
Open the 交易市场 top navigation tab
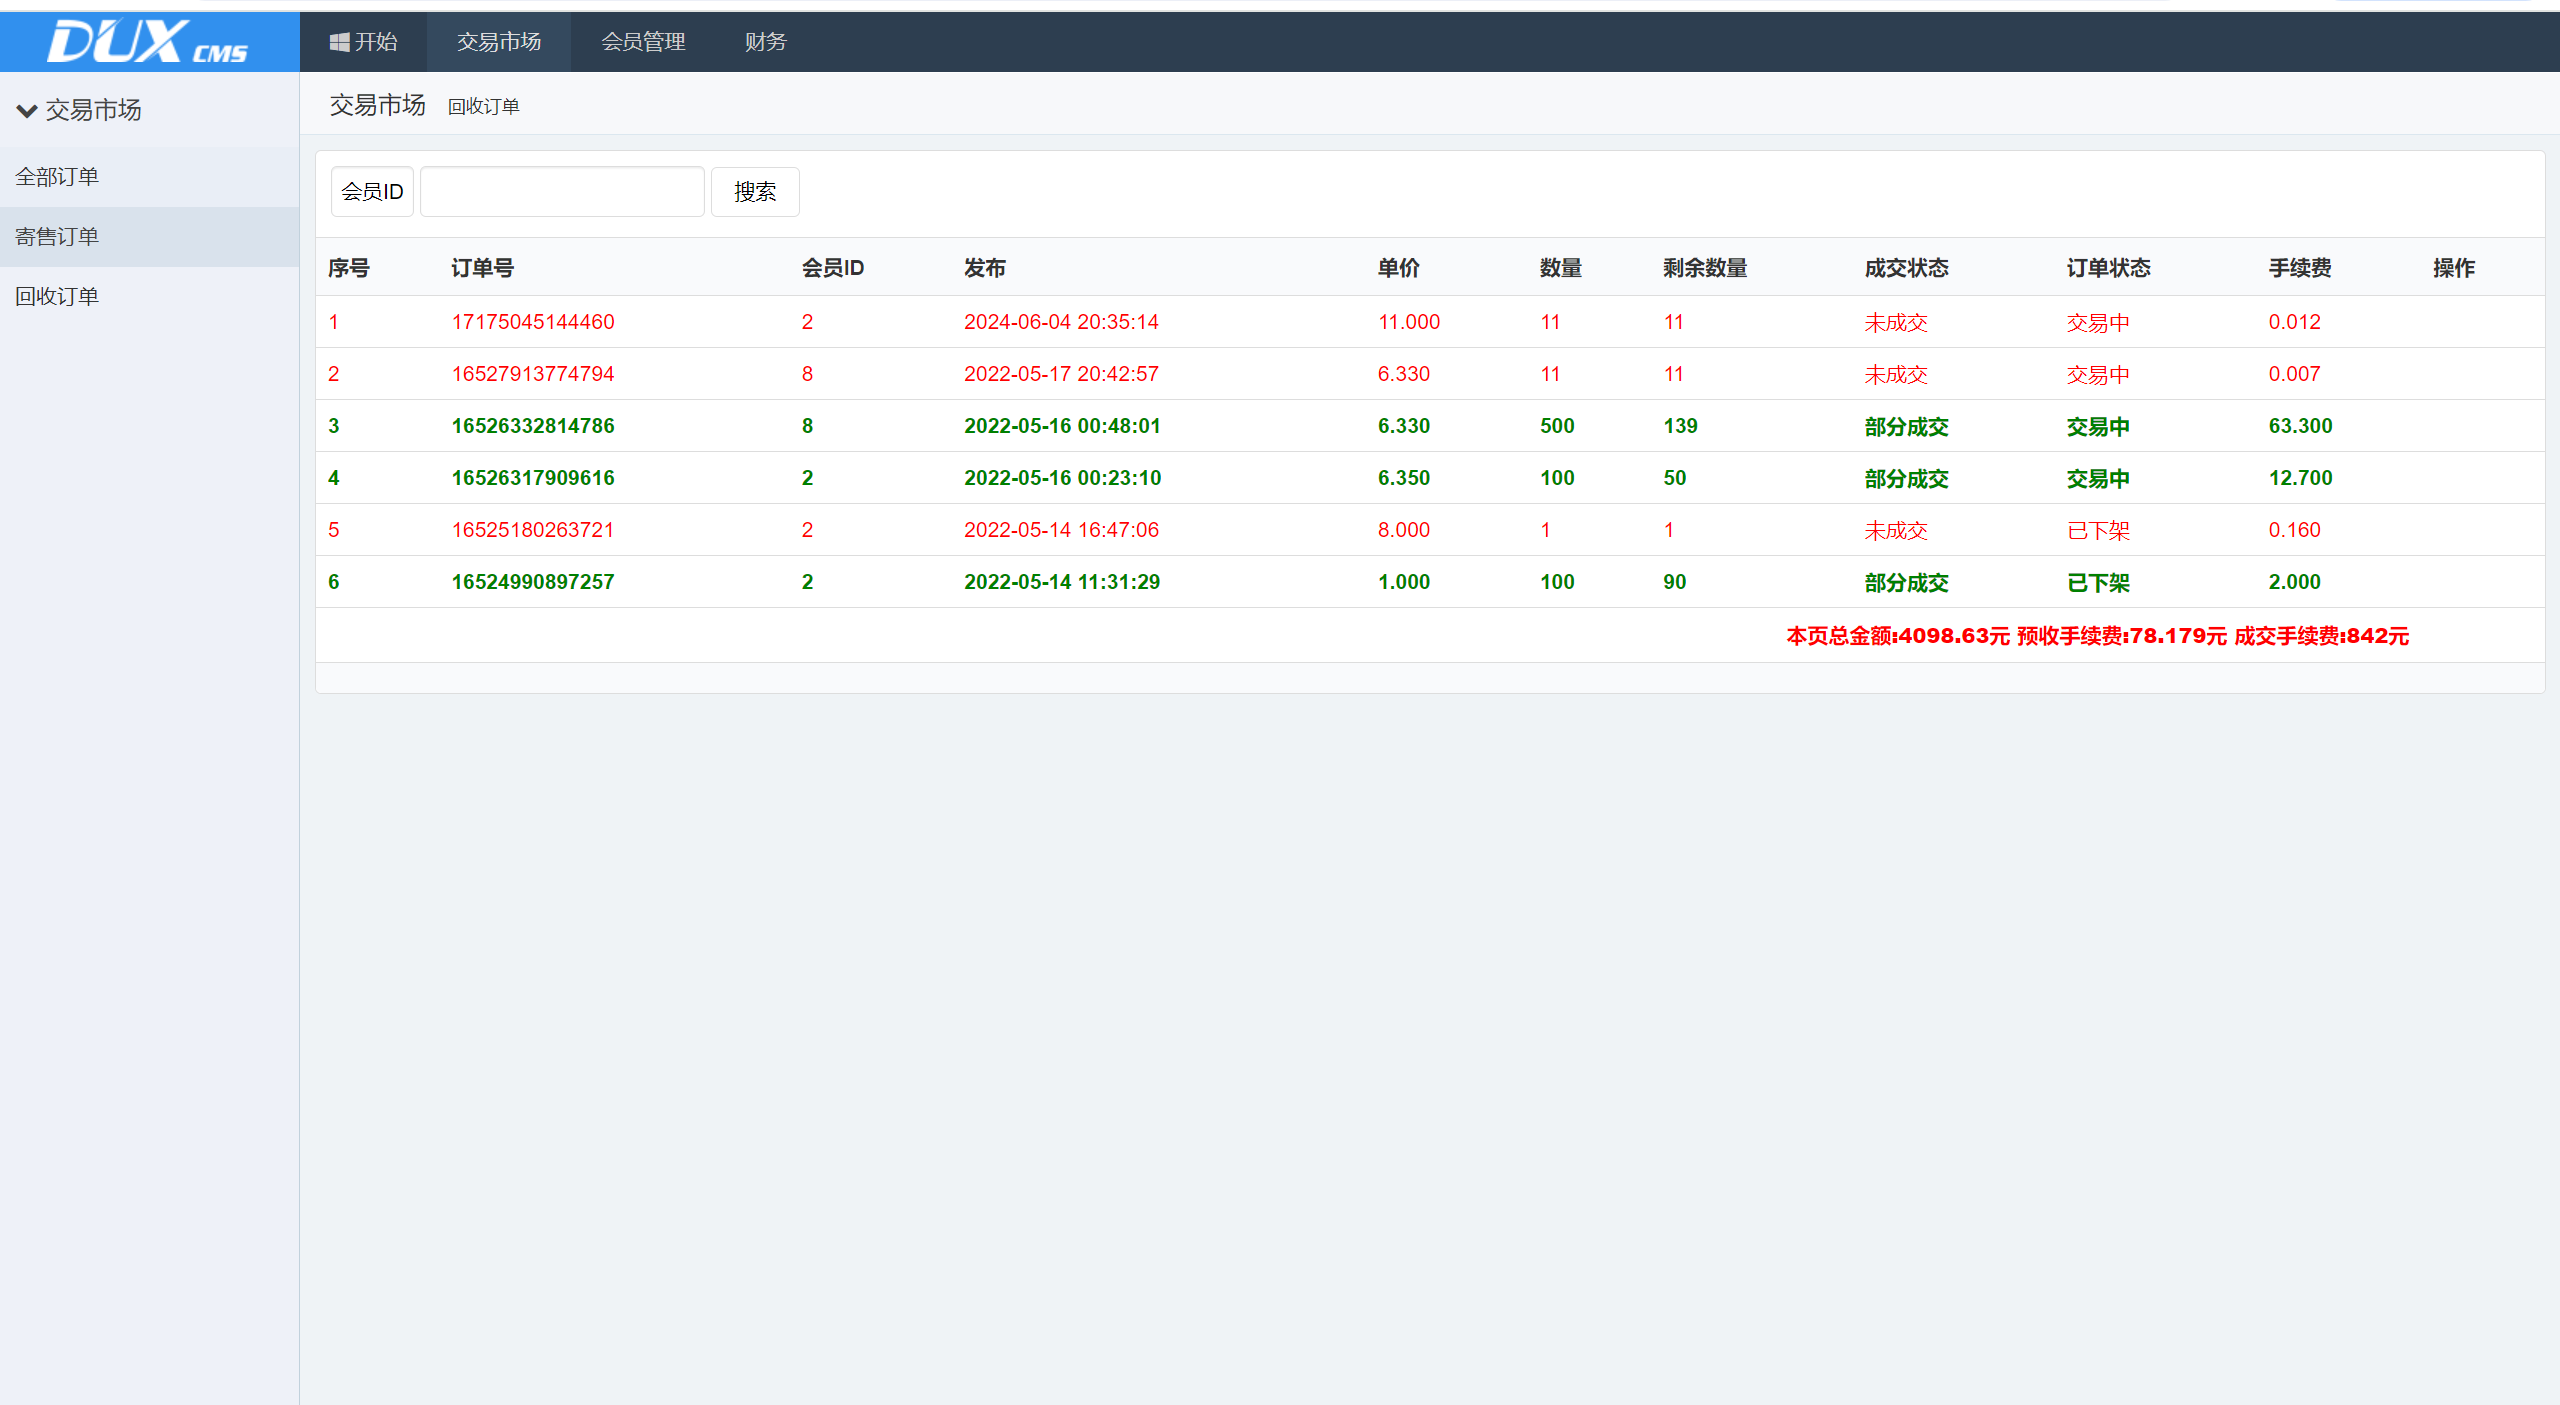[x=498, y=42]
